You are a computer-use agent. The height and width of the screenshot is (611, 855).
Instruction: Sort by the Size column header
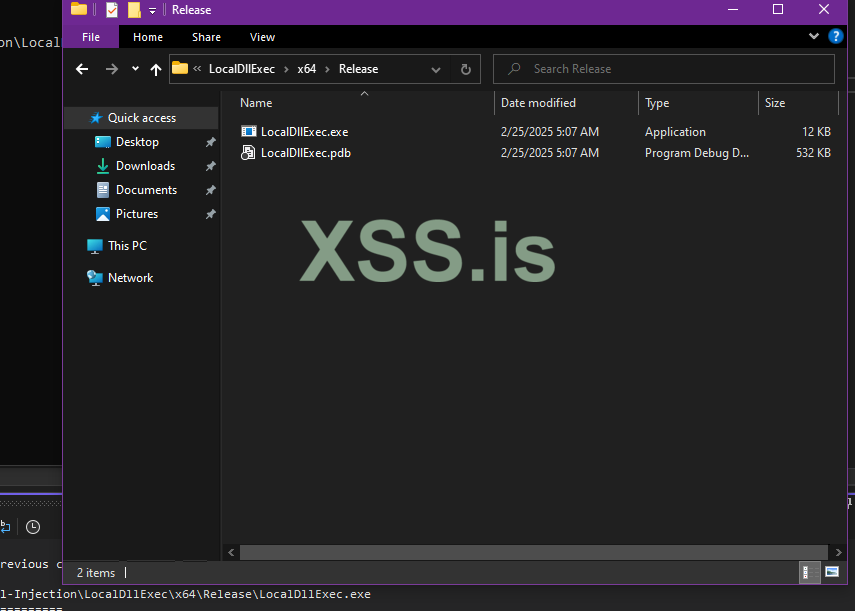pos(775,103)
